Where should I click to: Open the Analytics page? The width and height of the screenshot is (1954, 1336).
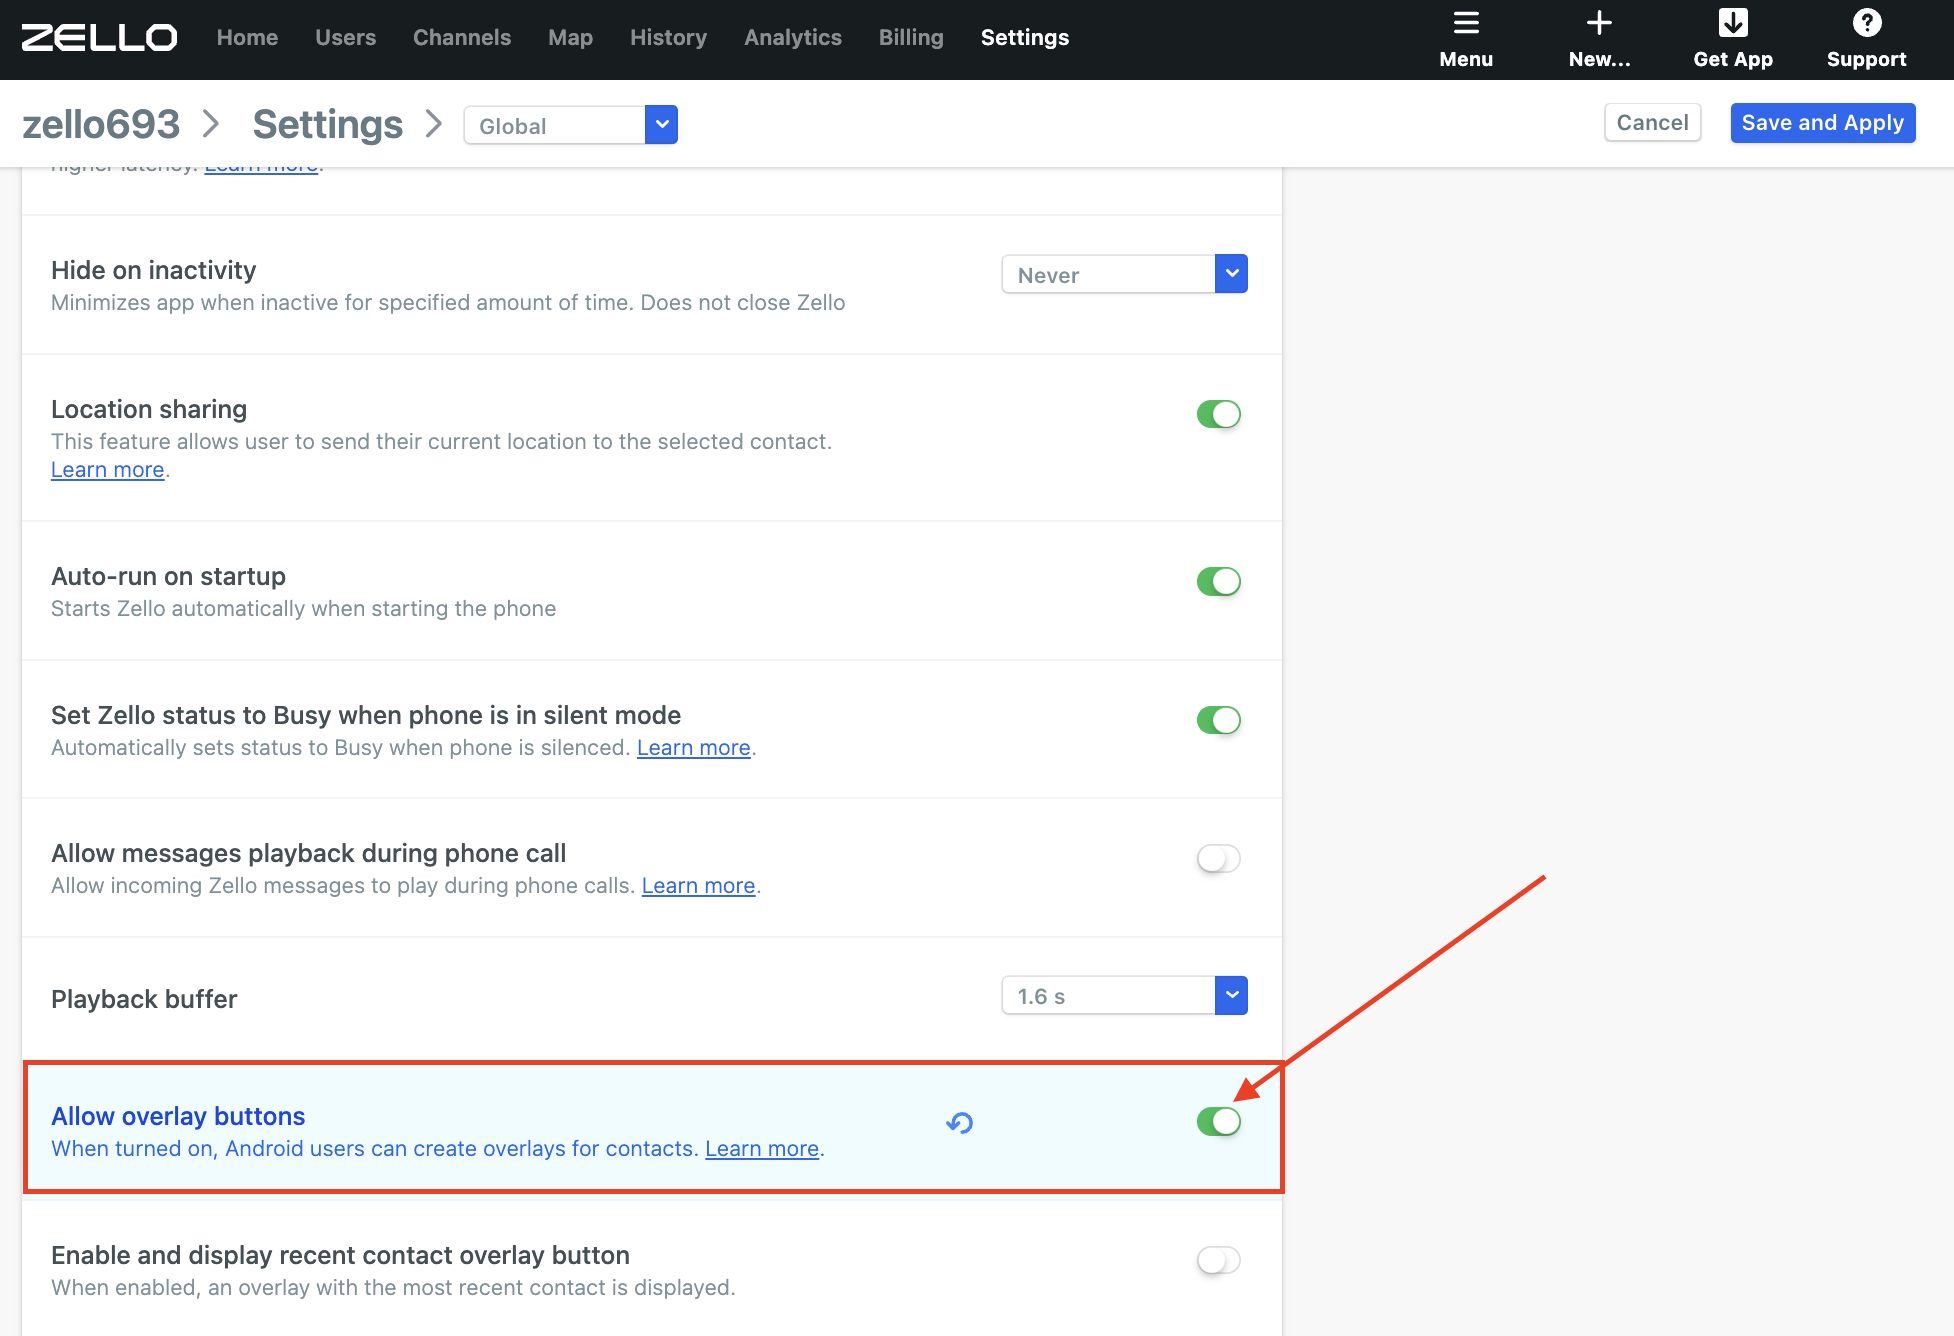point(792,38)
